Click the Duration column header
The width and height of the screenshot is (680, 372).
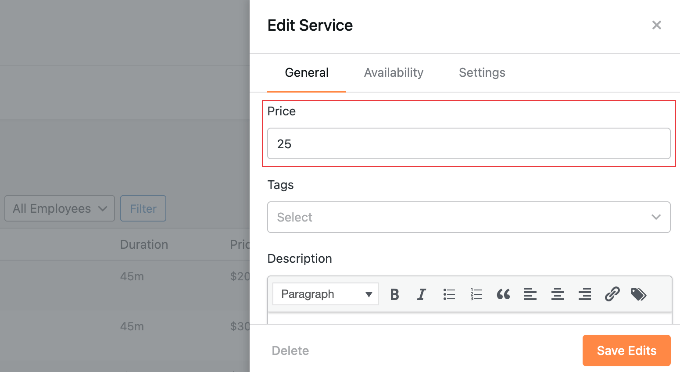click(144, 245)
